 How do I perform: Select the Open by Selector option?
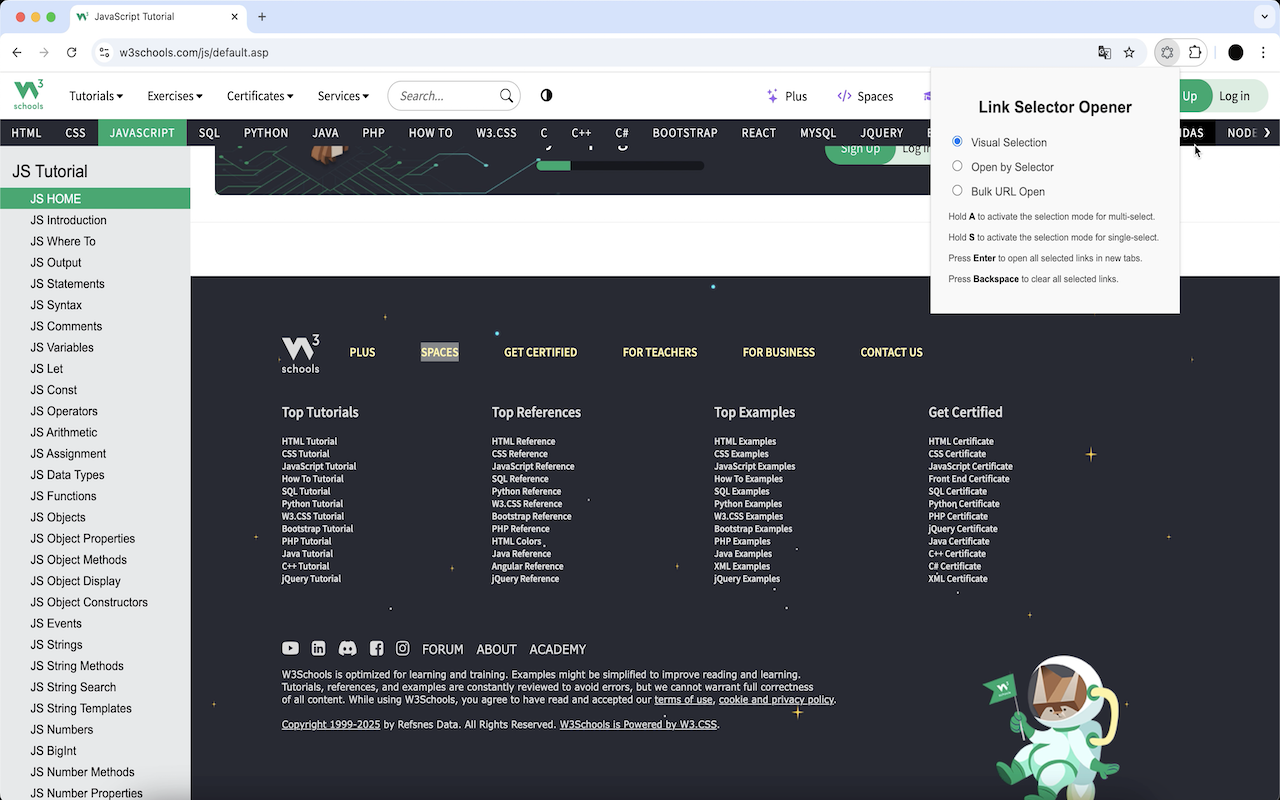[x=957, y=166]
